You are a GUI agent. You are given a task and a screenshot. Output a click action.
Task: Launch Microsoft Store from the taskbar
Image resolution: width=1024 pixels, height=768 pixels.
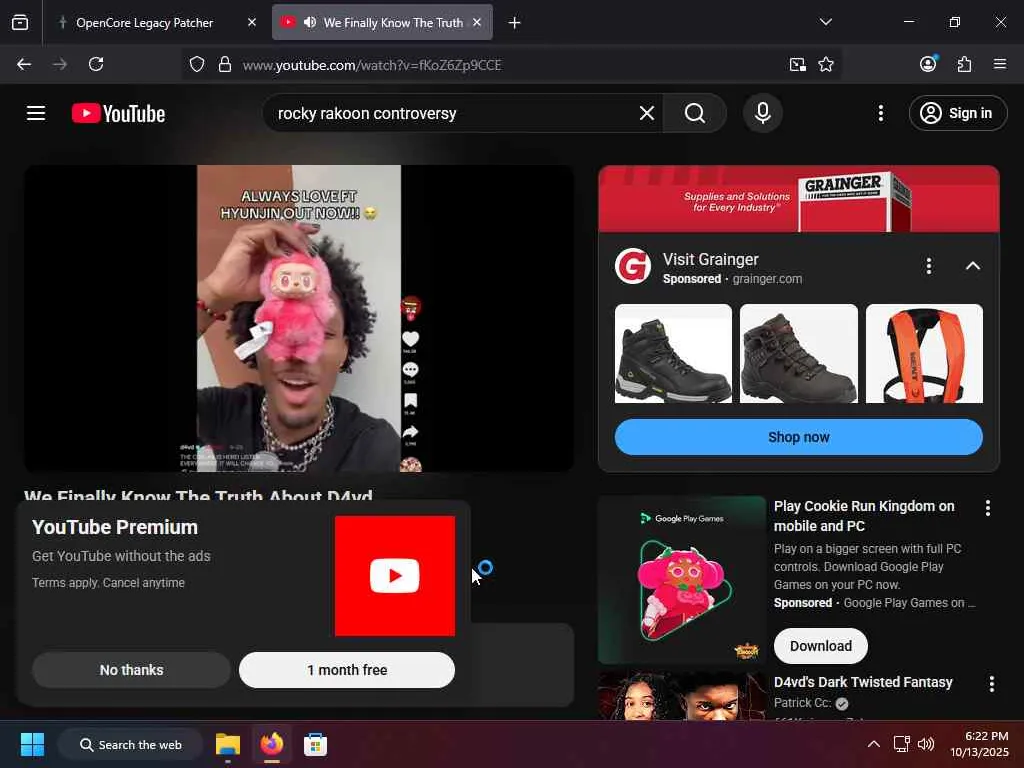pos(315,744)
